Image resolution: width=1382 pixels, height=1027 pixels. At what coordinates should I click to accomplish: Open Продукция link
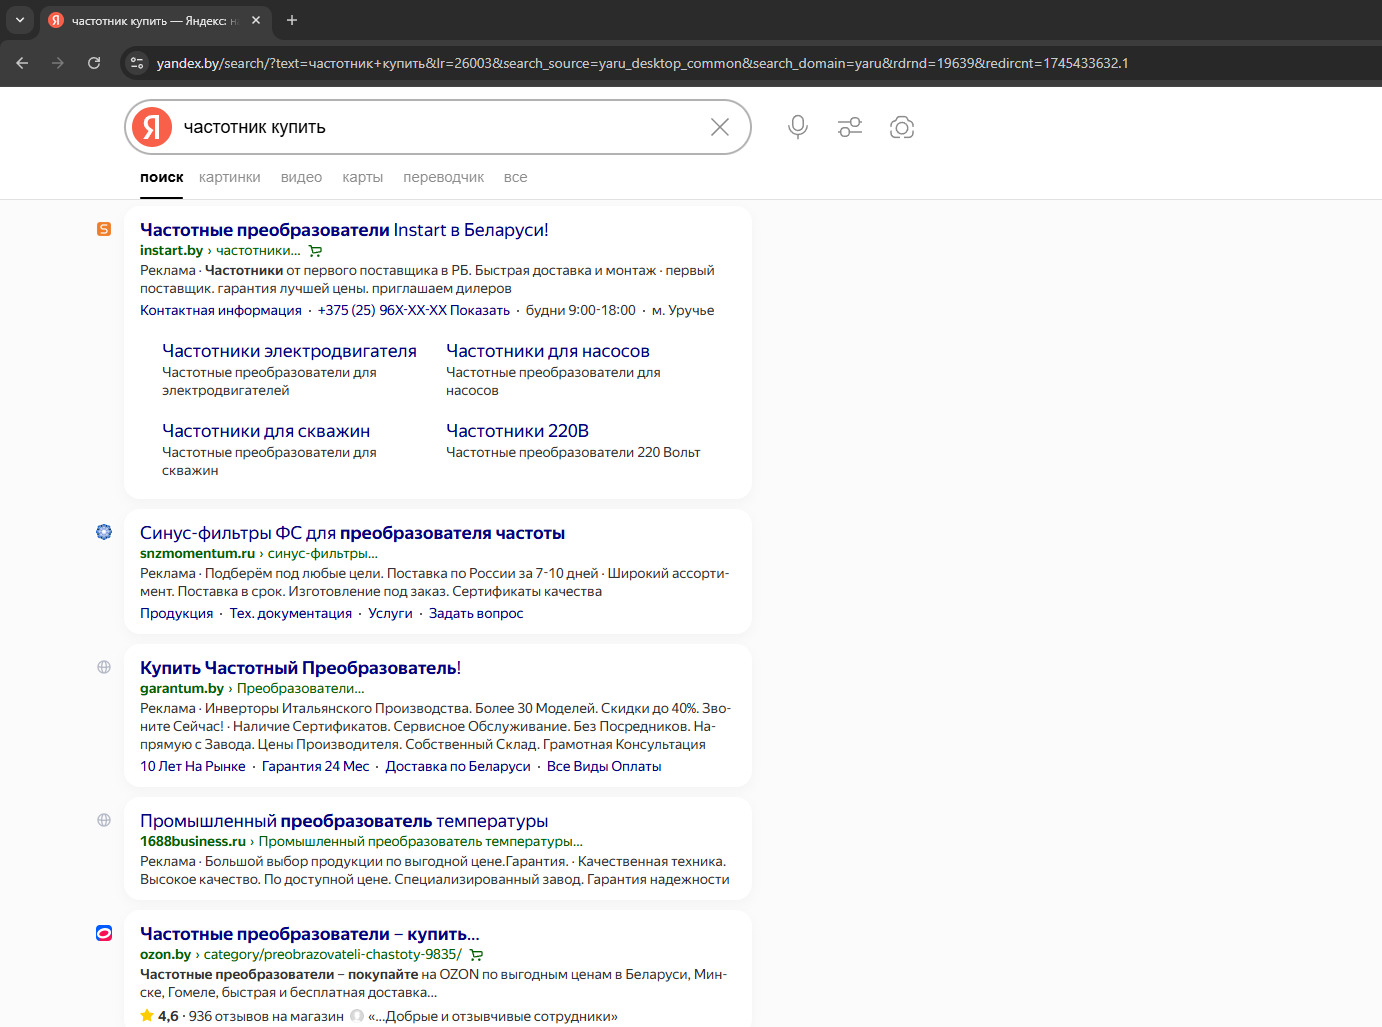coord(177,613)
